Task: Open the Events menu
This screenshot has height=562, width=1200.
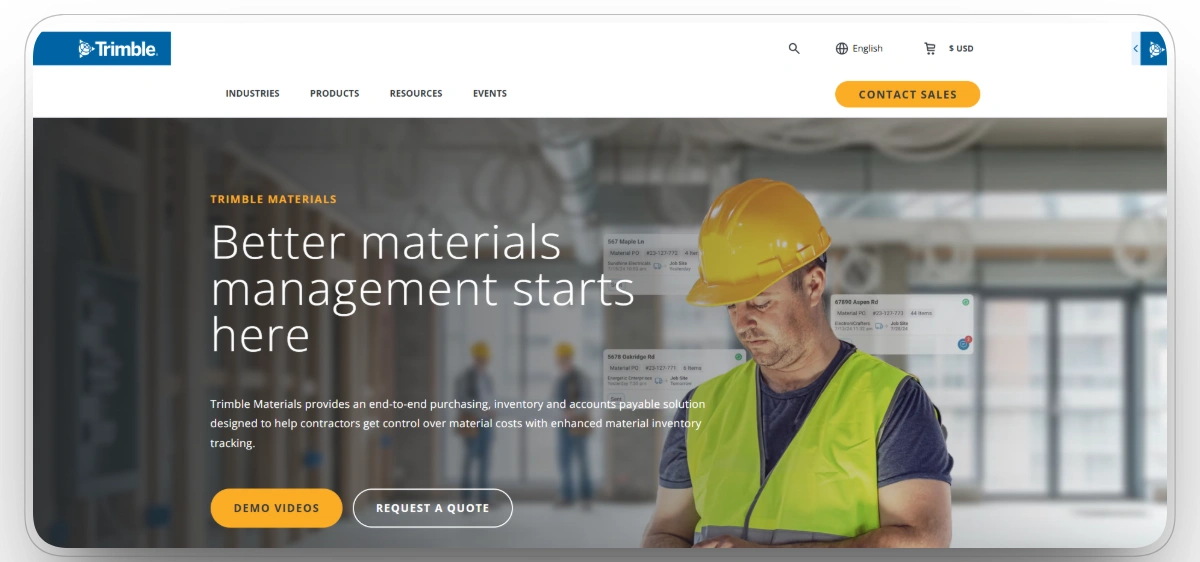Action: 490,93
